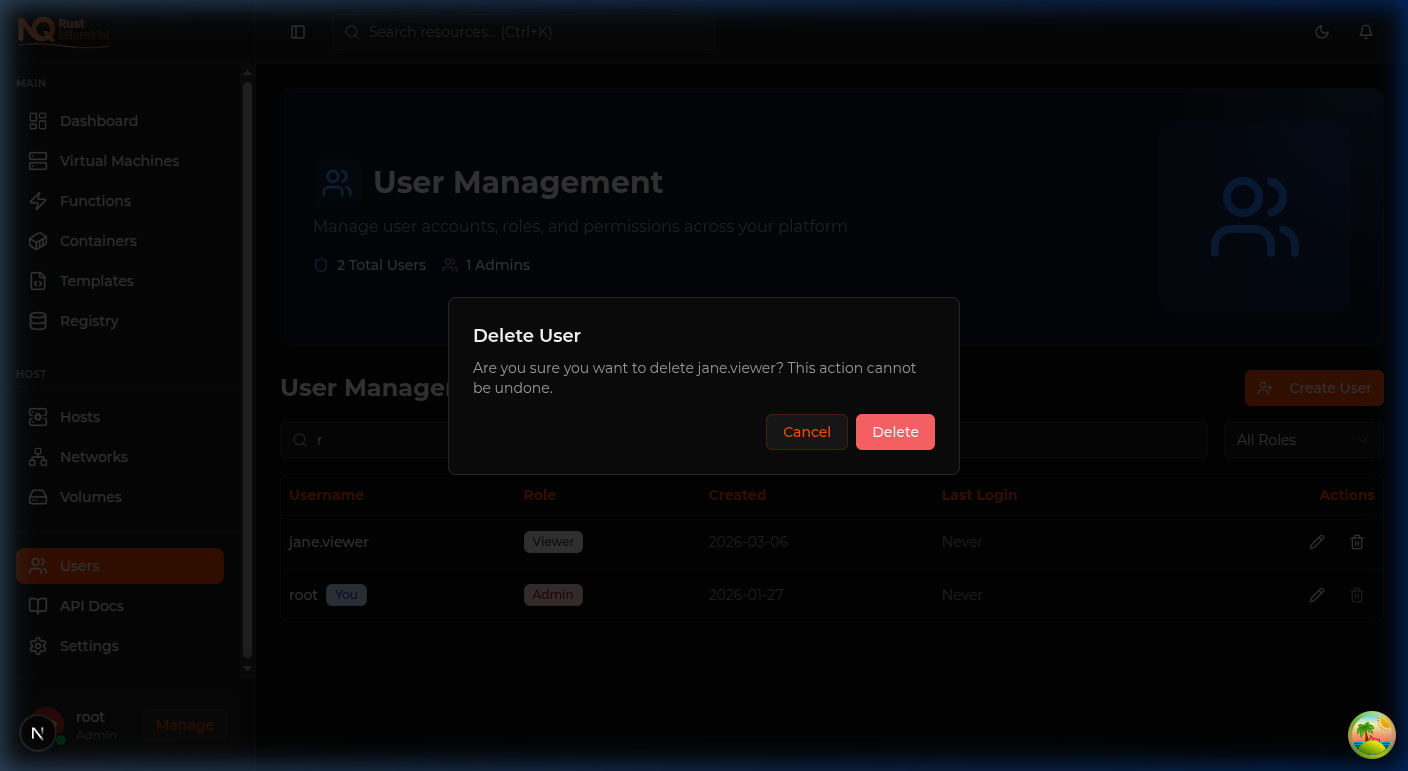Click the sidebar scroll-up arrow
The image size is (1408, 771).
click(x=247, y=71)
